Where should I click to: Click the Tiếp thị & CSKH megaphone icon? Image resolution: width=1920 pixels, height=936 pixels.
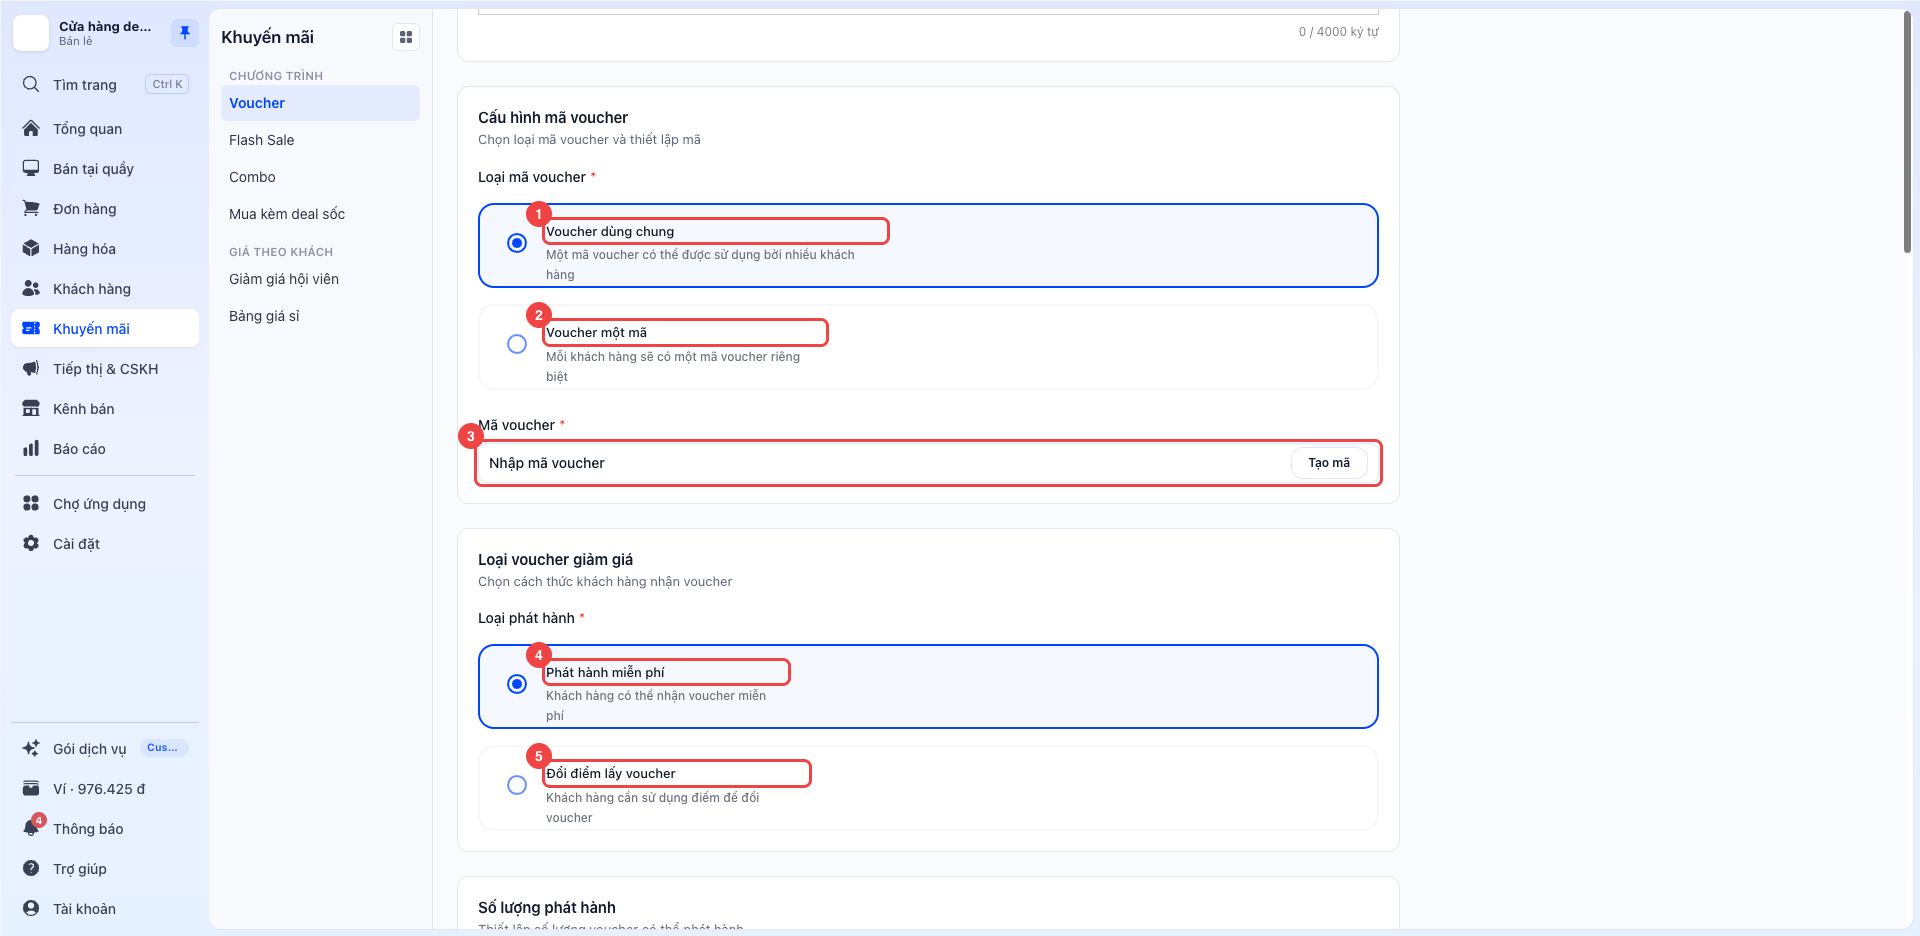[x=31, y=369]
